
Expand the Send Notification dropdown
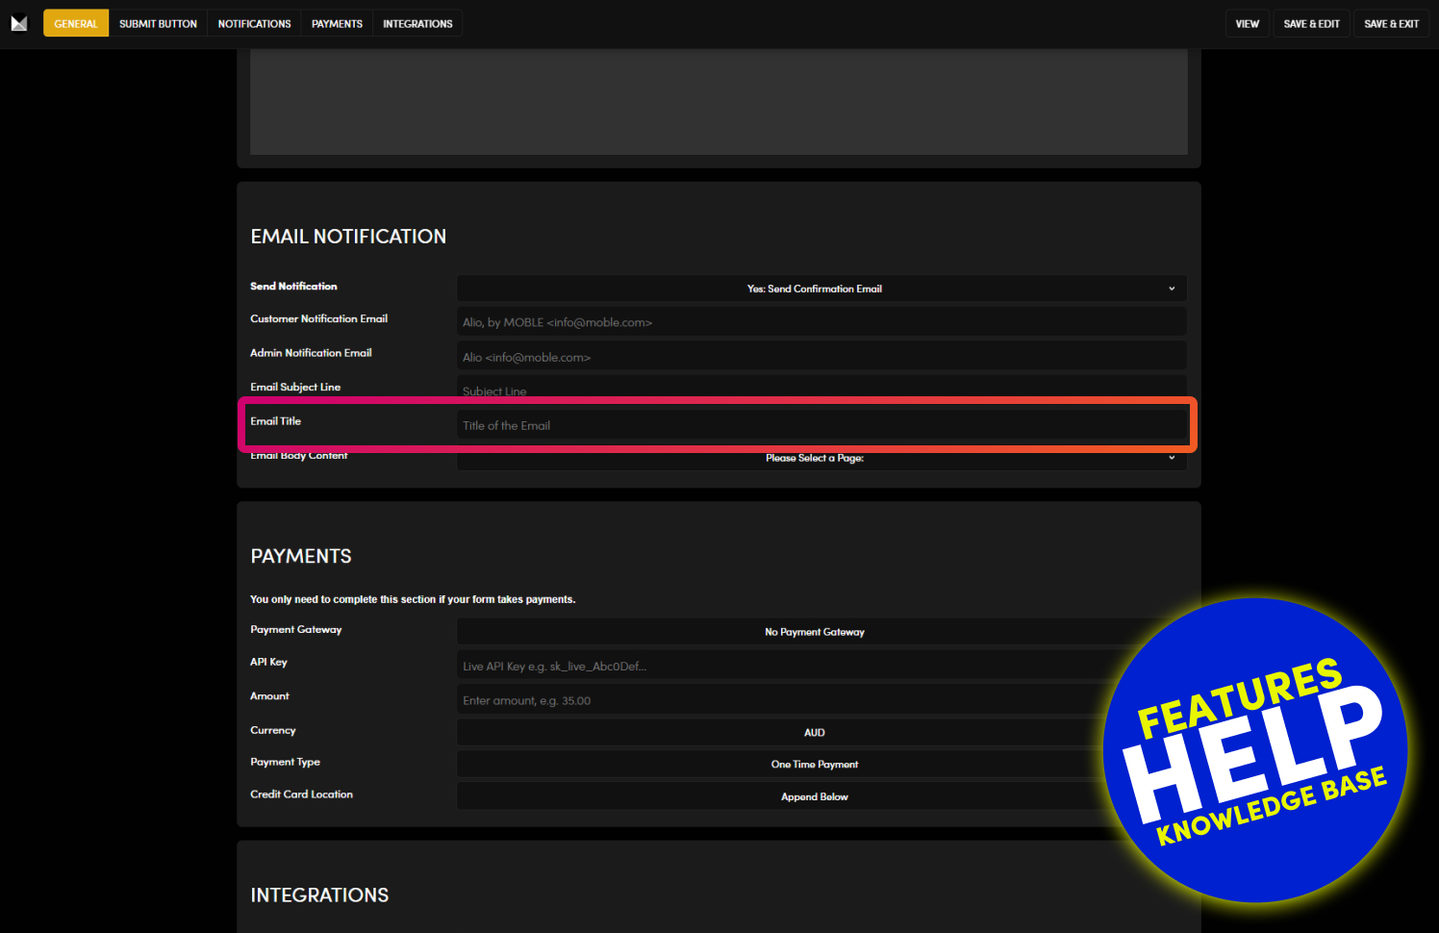click(x=821, y=289)
